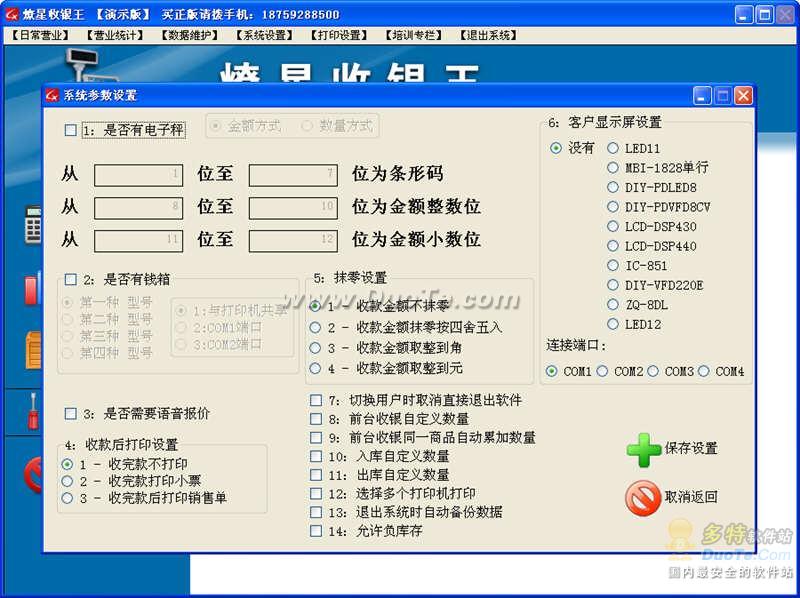Image resolution: width=800 pixels, height=598 pixels.
Task: Click the red cancel and return icon
Action: 643,497
